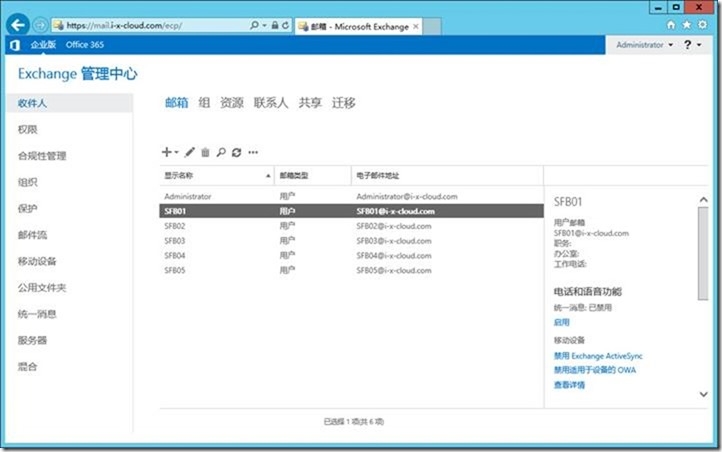Click the Office logo icon in blue bar

pyautogui.click(x=15, y=45)
